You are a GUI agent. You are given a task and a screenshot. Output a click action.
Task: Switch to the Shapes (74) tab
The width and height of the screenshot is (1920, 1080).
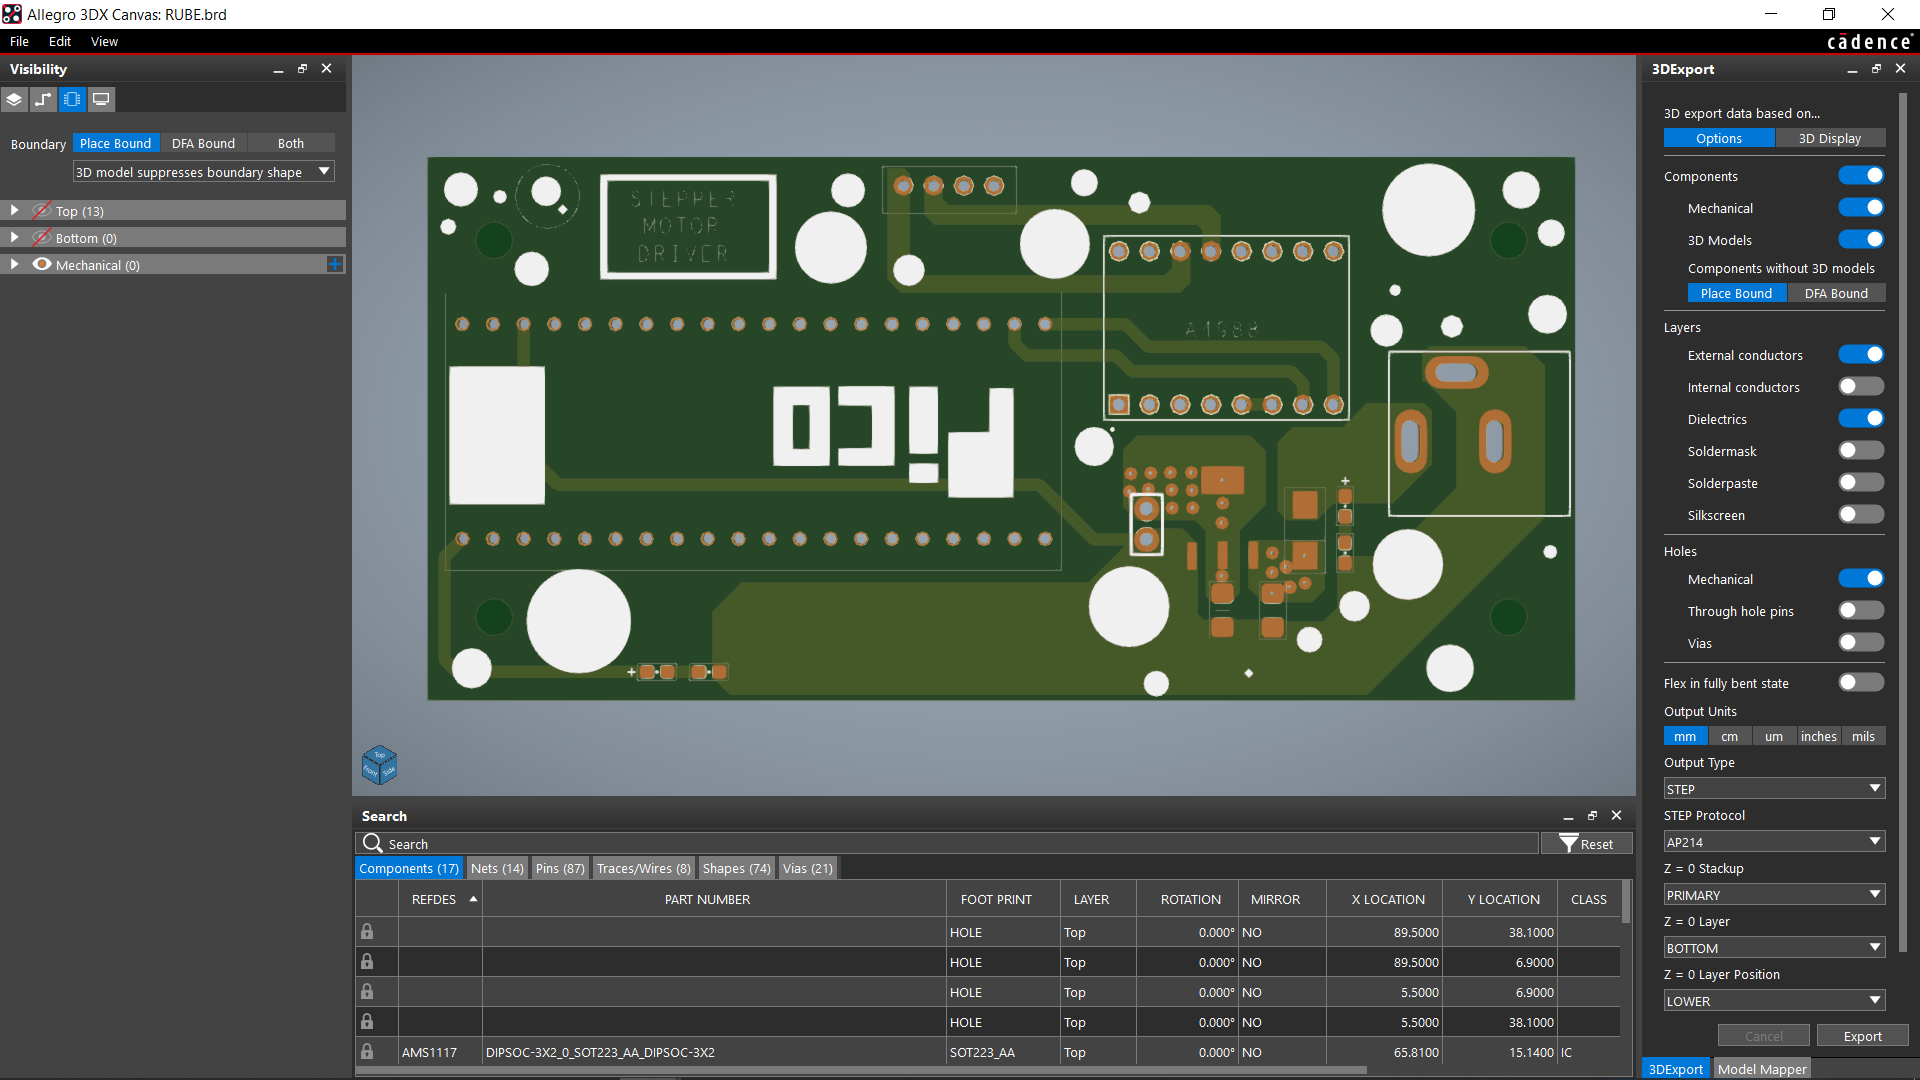pos(736,868)
